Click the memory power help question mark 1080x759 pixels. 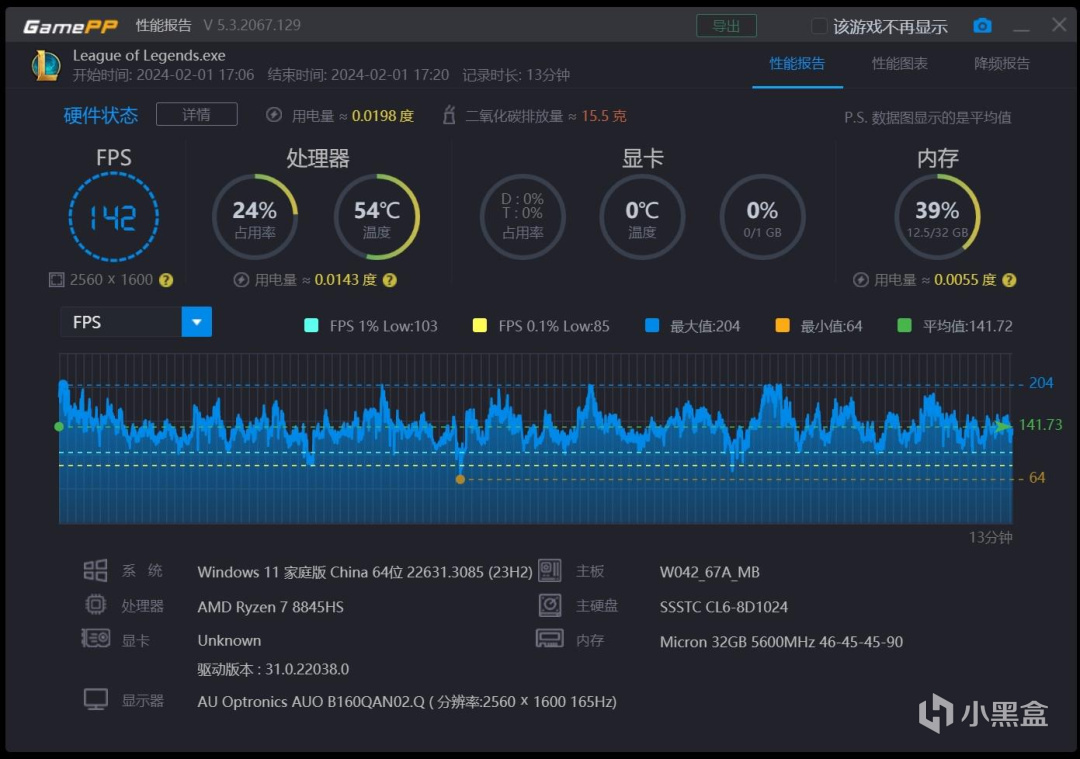pyautogui.click(x=1009, y=280)
